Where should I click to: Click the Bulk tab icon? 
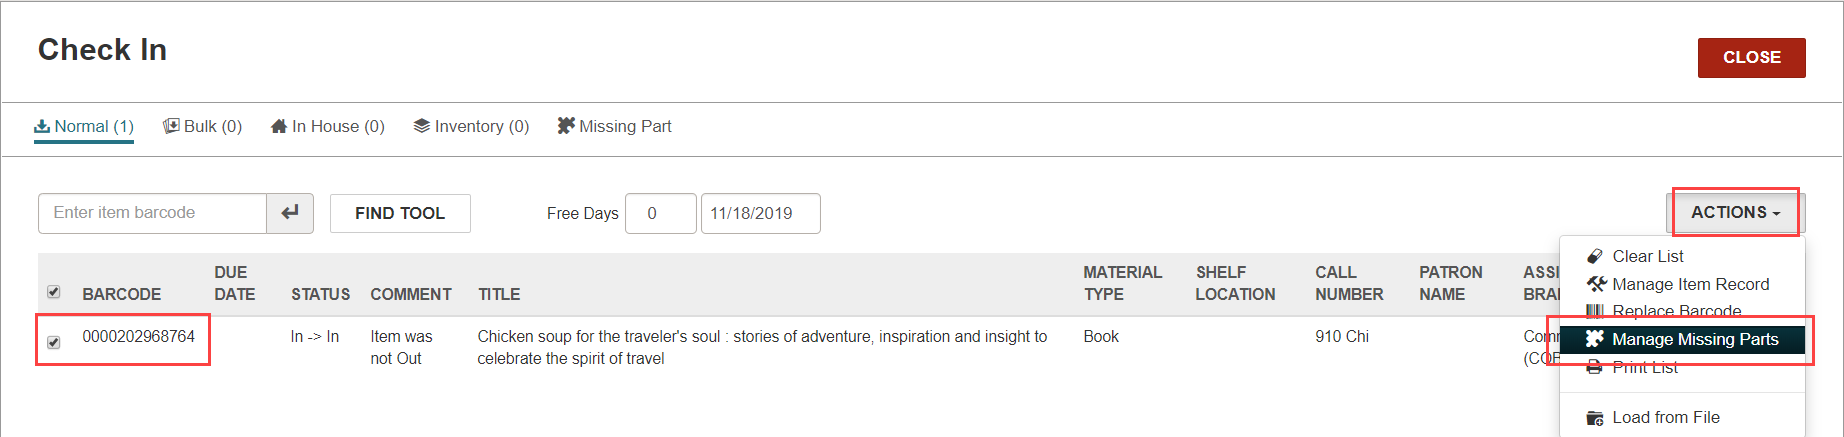[x=171, y=126]
